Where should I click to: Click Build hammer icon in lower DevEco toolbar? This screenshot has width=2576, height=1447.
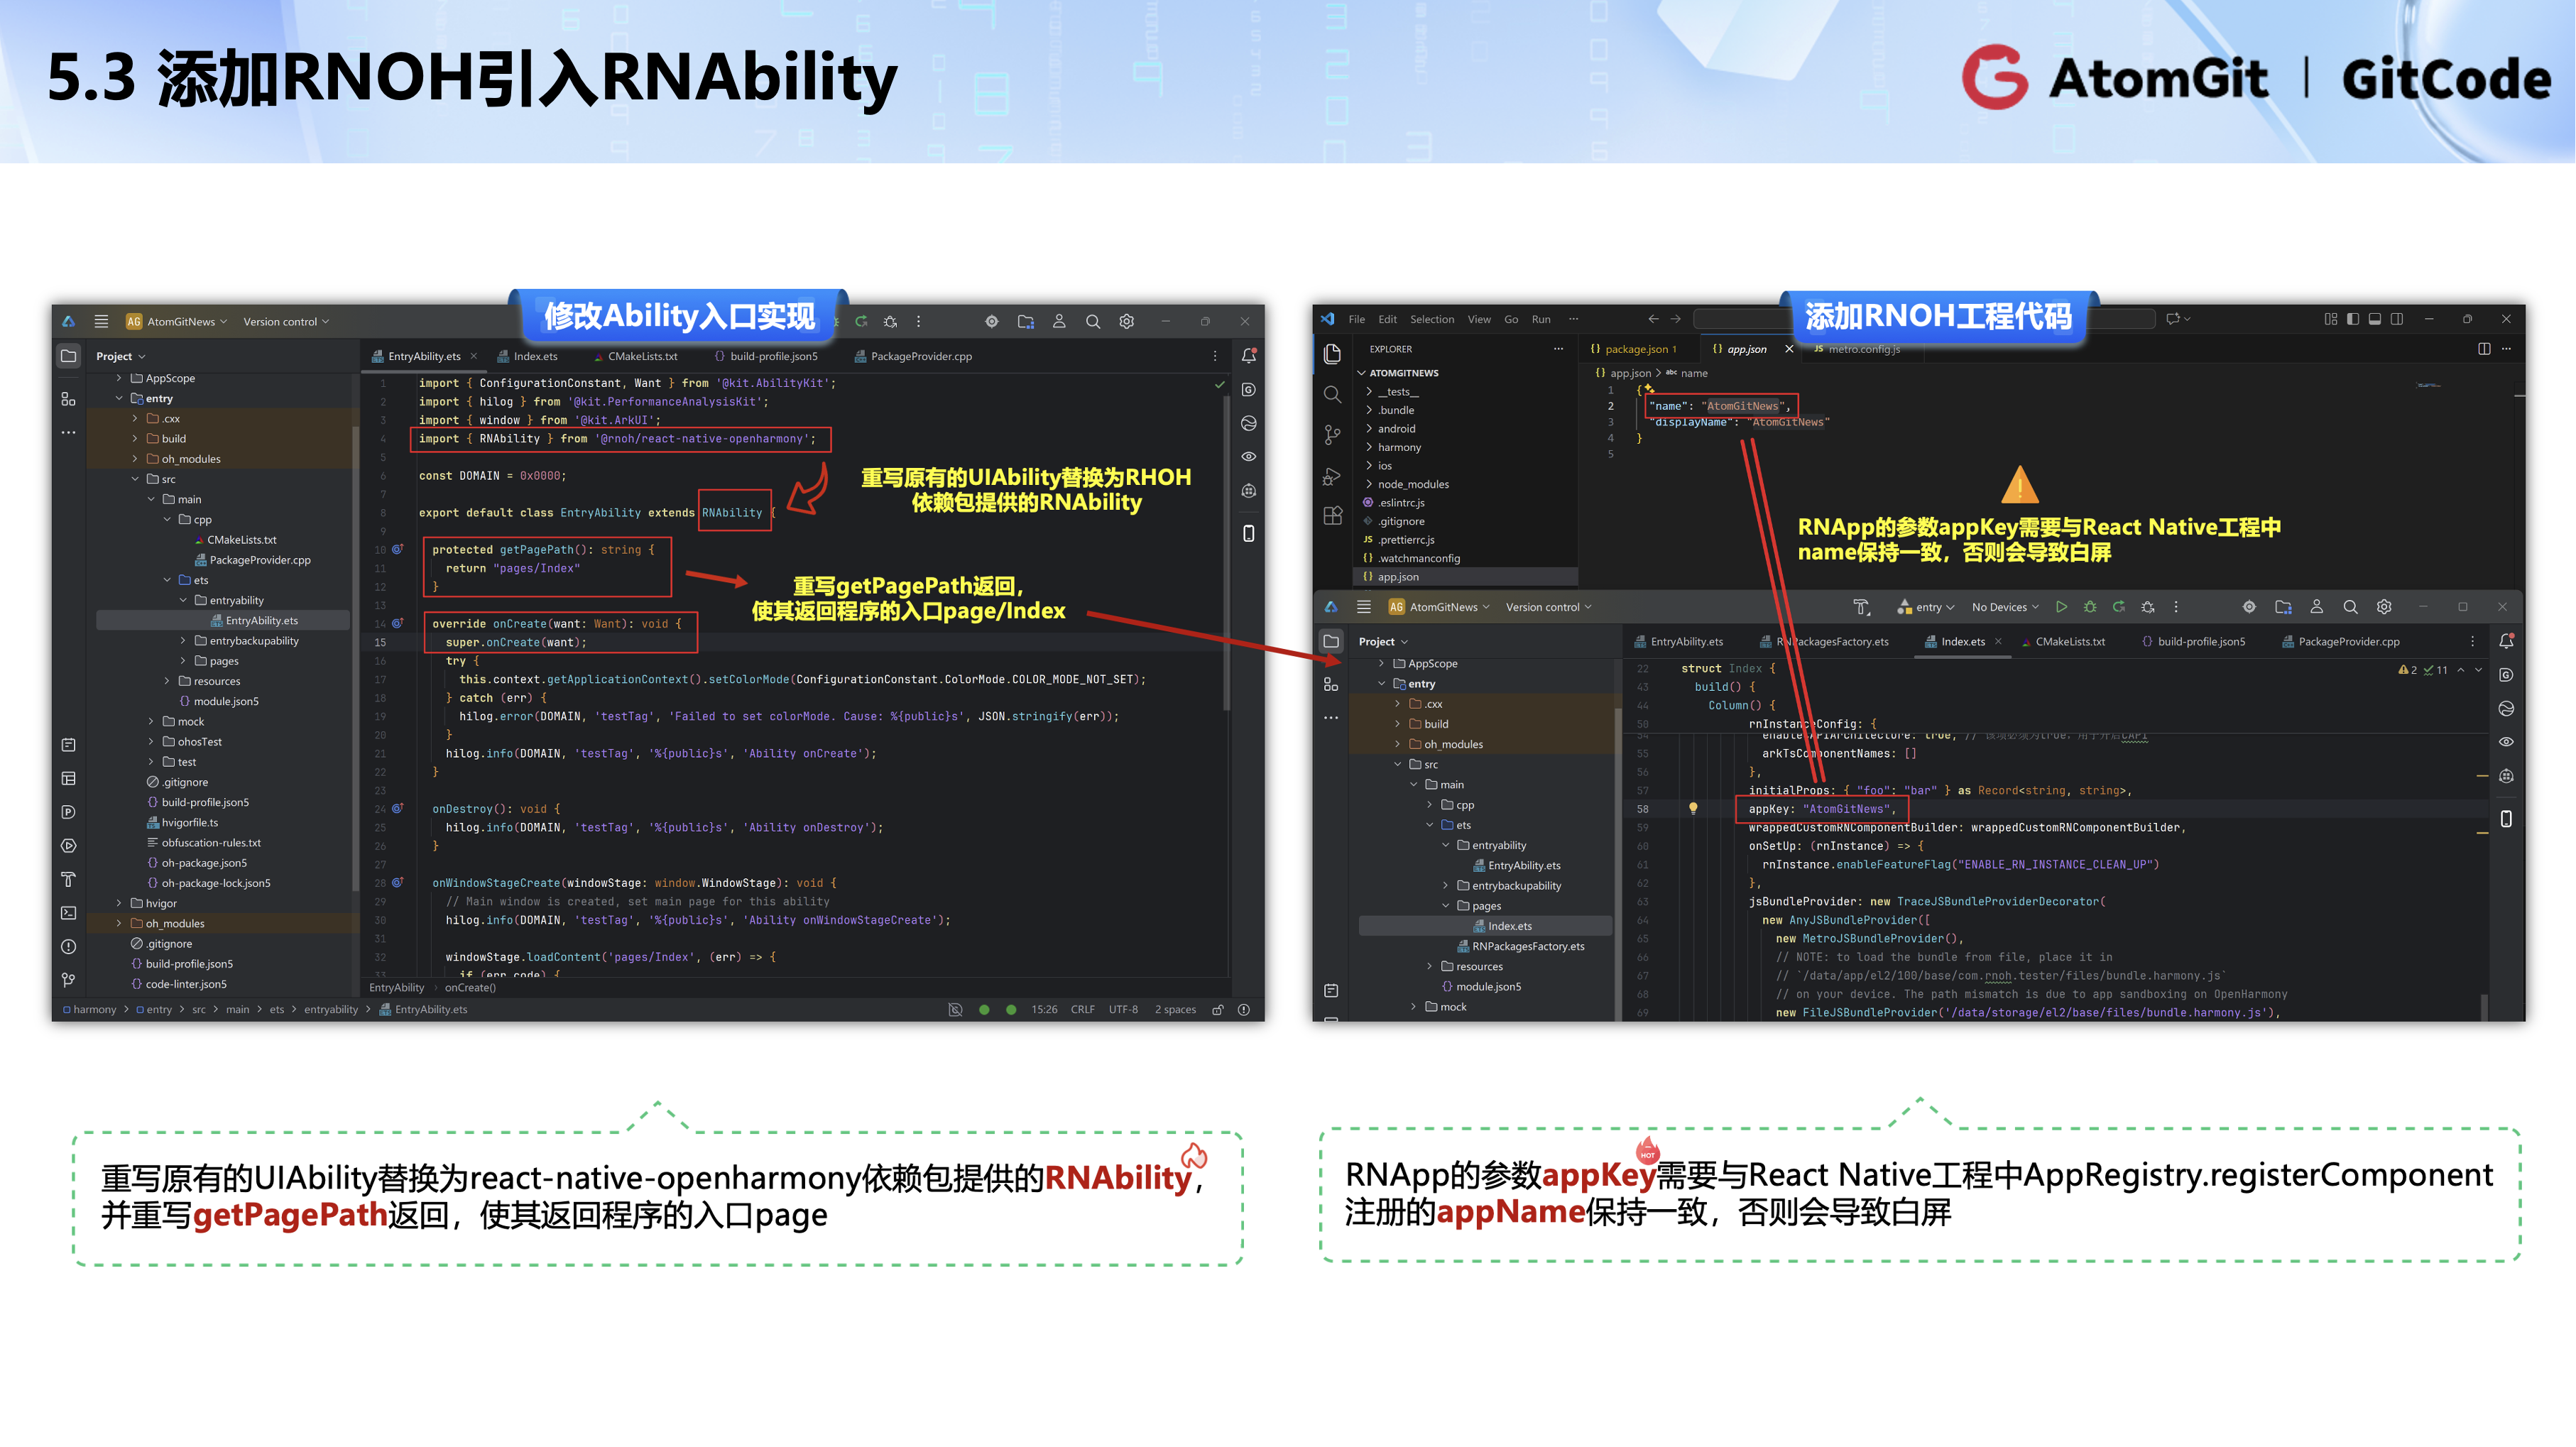tap(1861, 607)
